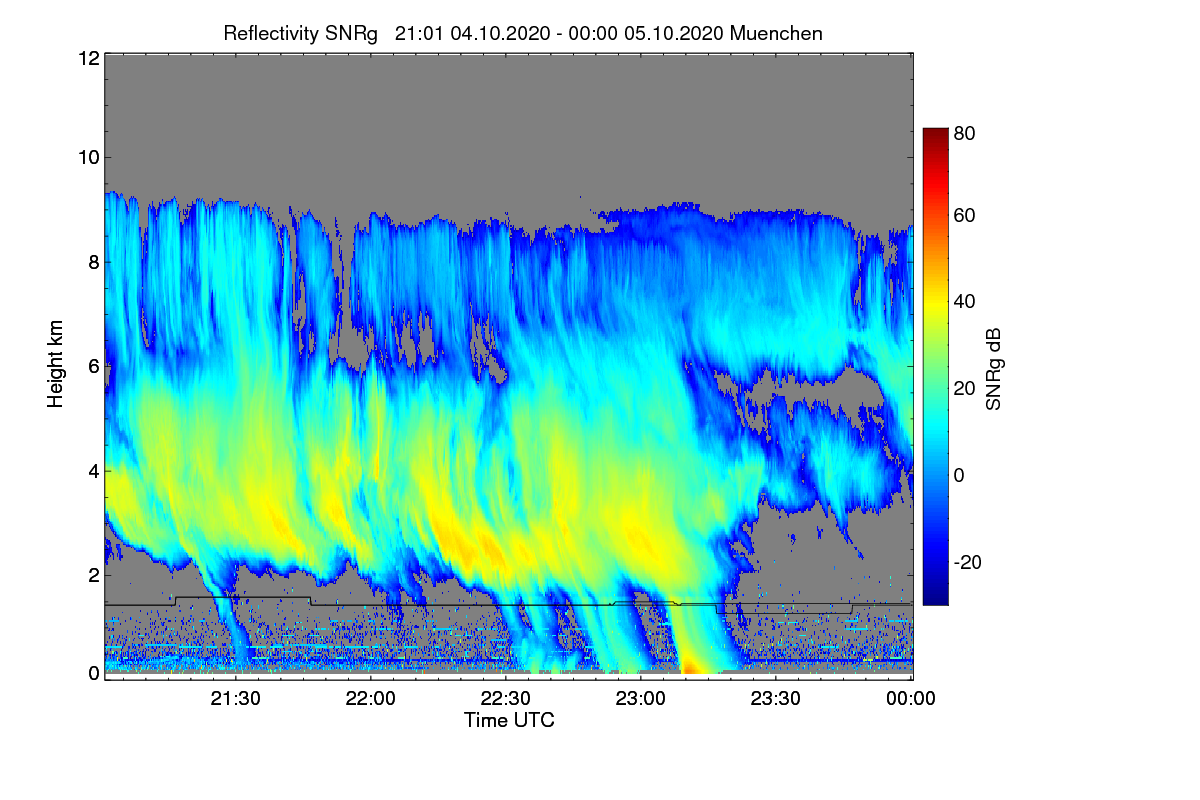The image size is (1200, 800).
Task: Click the colorbar value 40
Action: tap(964, 302)
